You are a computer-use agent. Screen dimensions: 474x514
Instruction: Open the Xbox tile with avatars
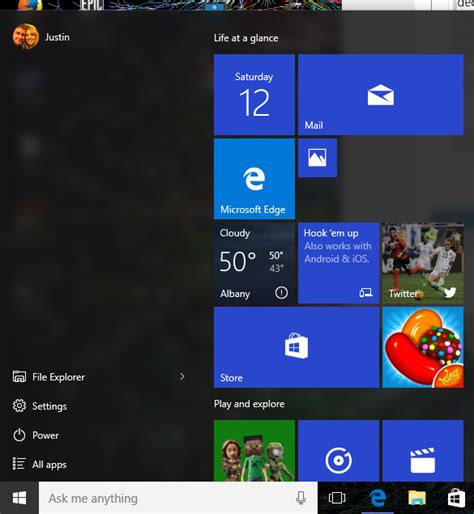(x=254, y=450)
